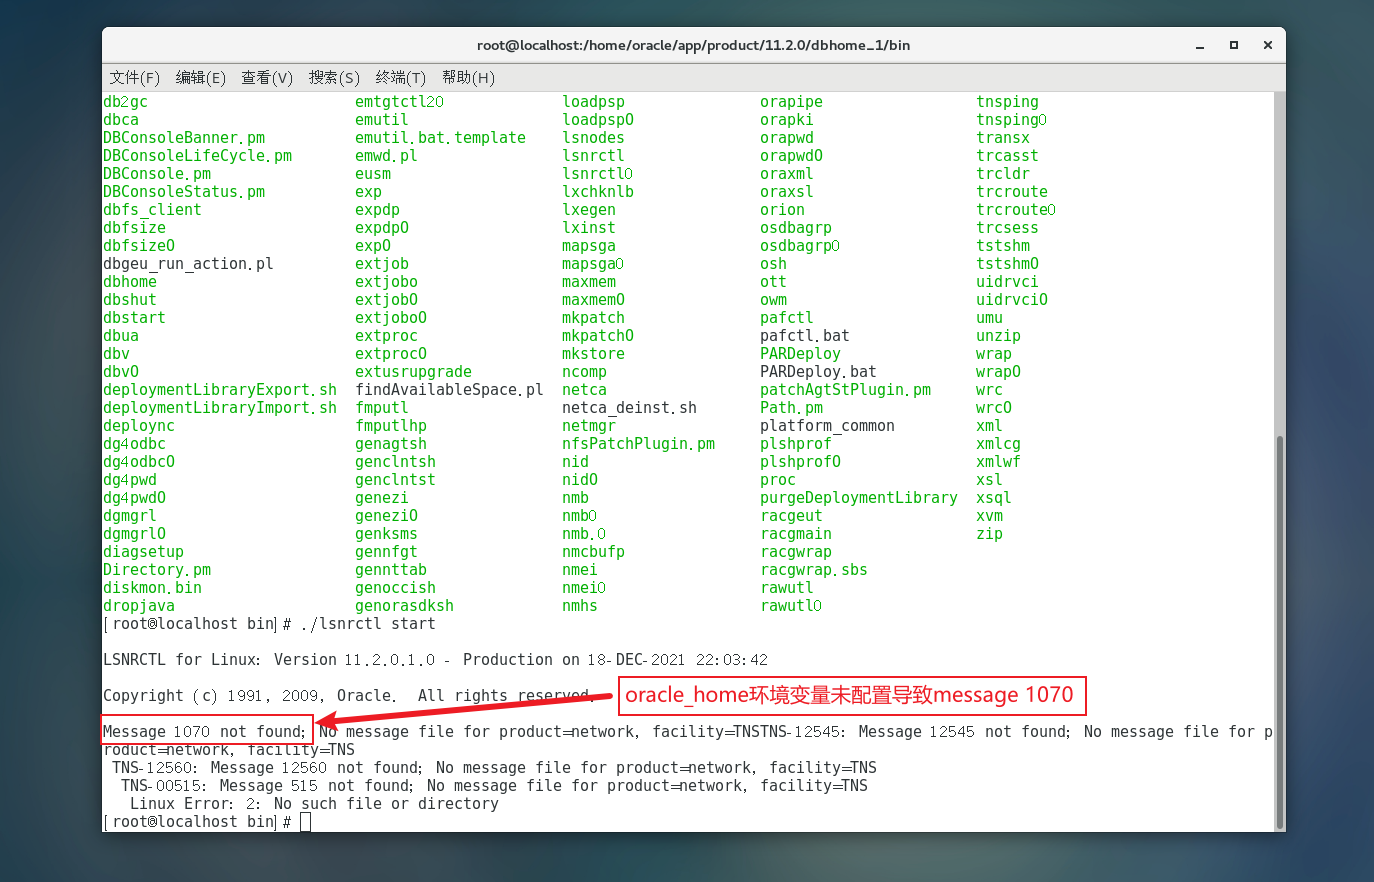1374x882 pixels.
Task: Click the file name netca
Action: tap(584, 390)
